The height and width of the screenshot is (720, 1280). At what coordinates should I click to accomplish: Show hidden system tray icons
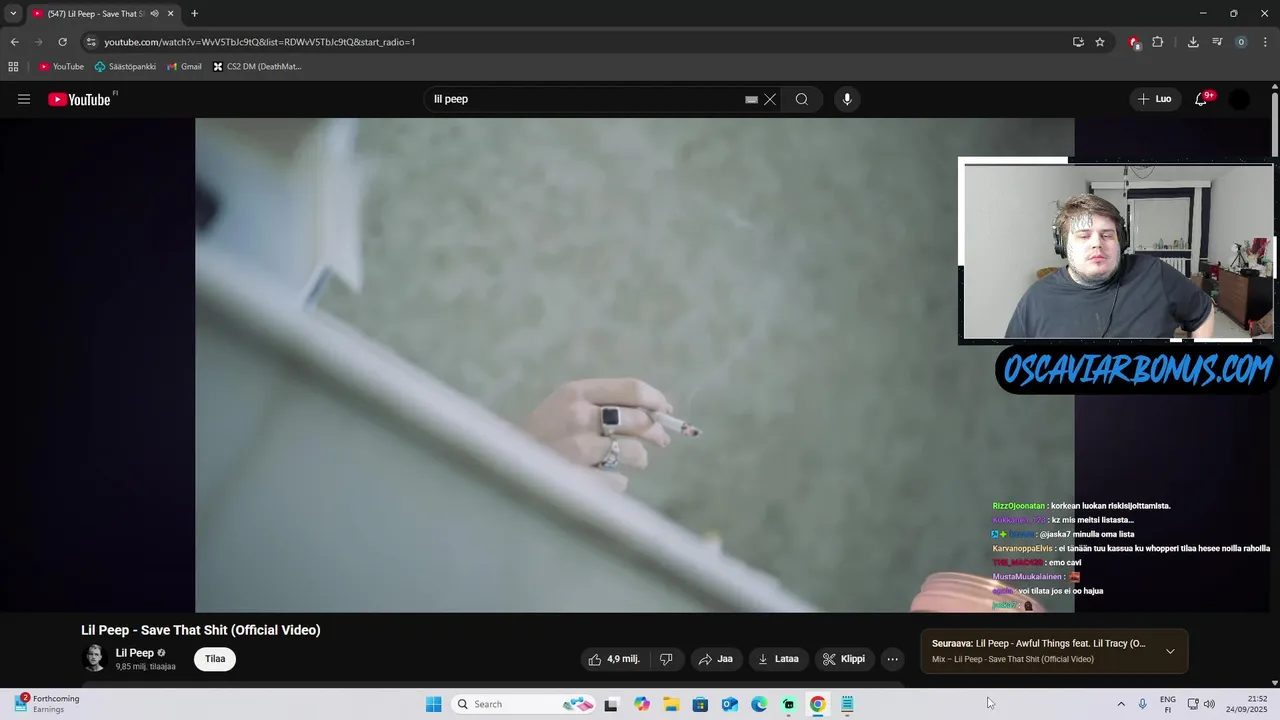coord(1121,704)
